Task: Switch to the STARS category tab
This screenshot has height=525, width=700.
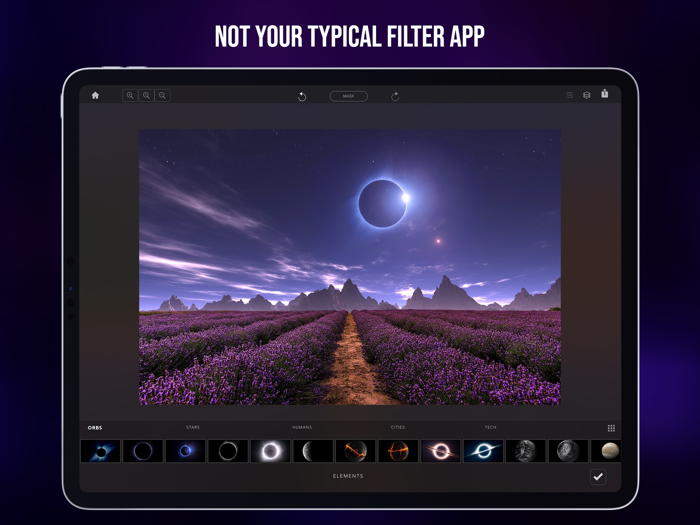Action: (x=193, y=427)
